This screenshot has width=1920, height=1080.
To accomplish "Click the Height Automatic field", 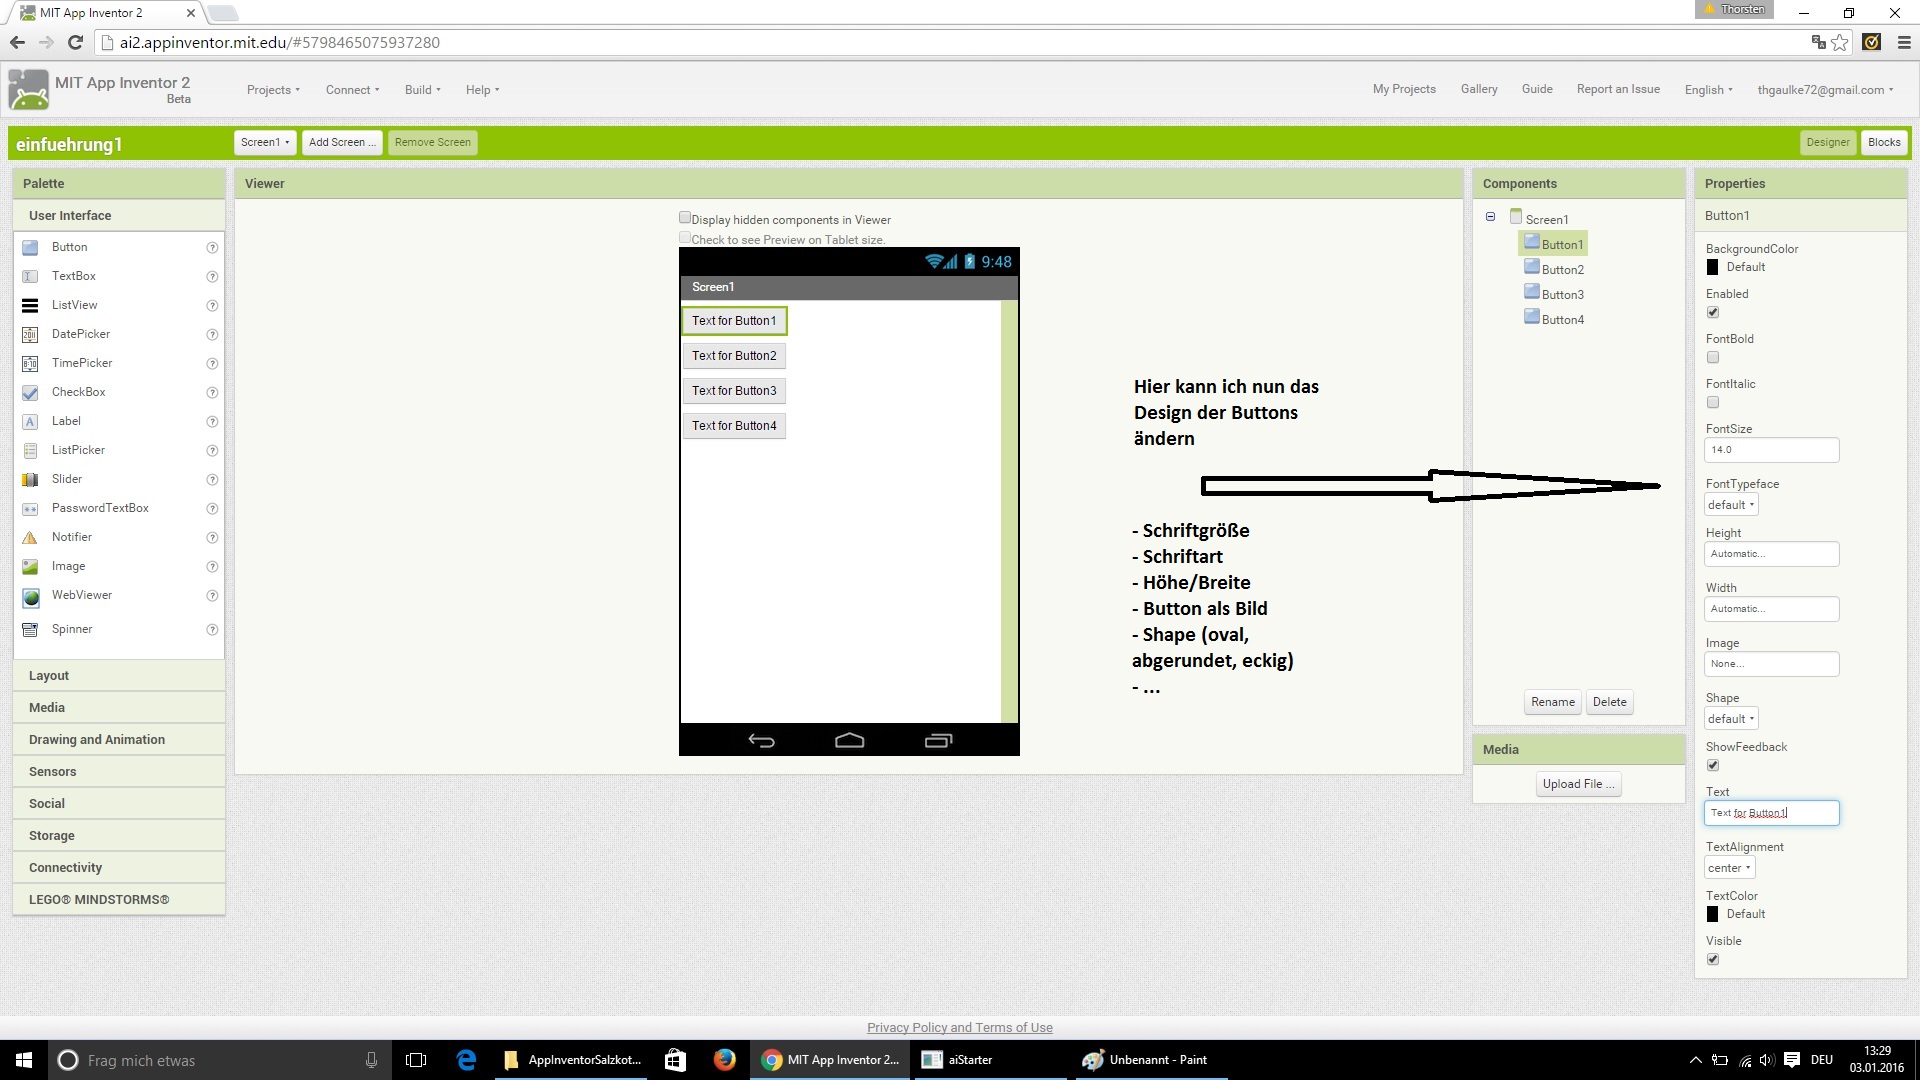I will 1771,554.
